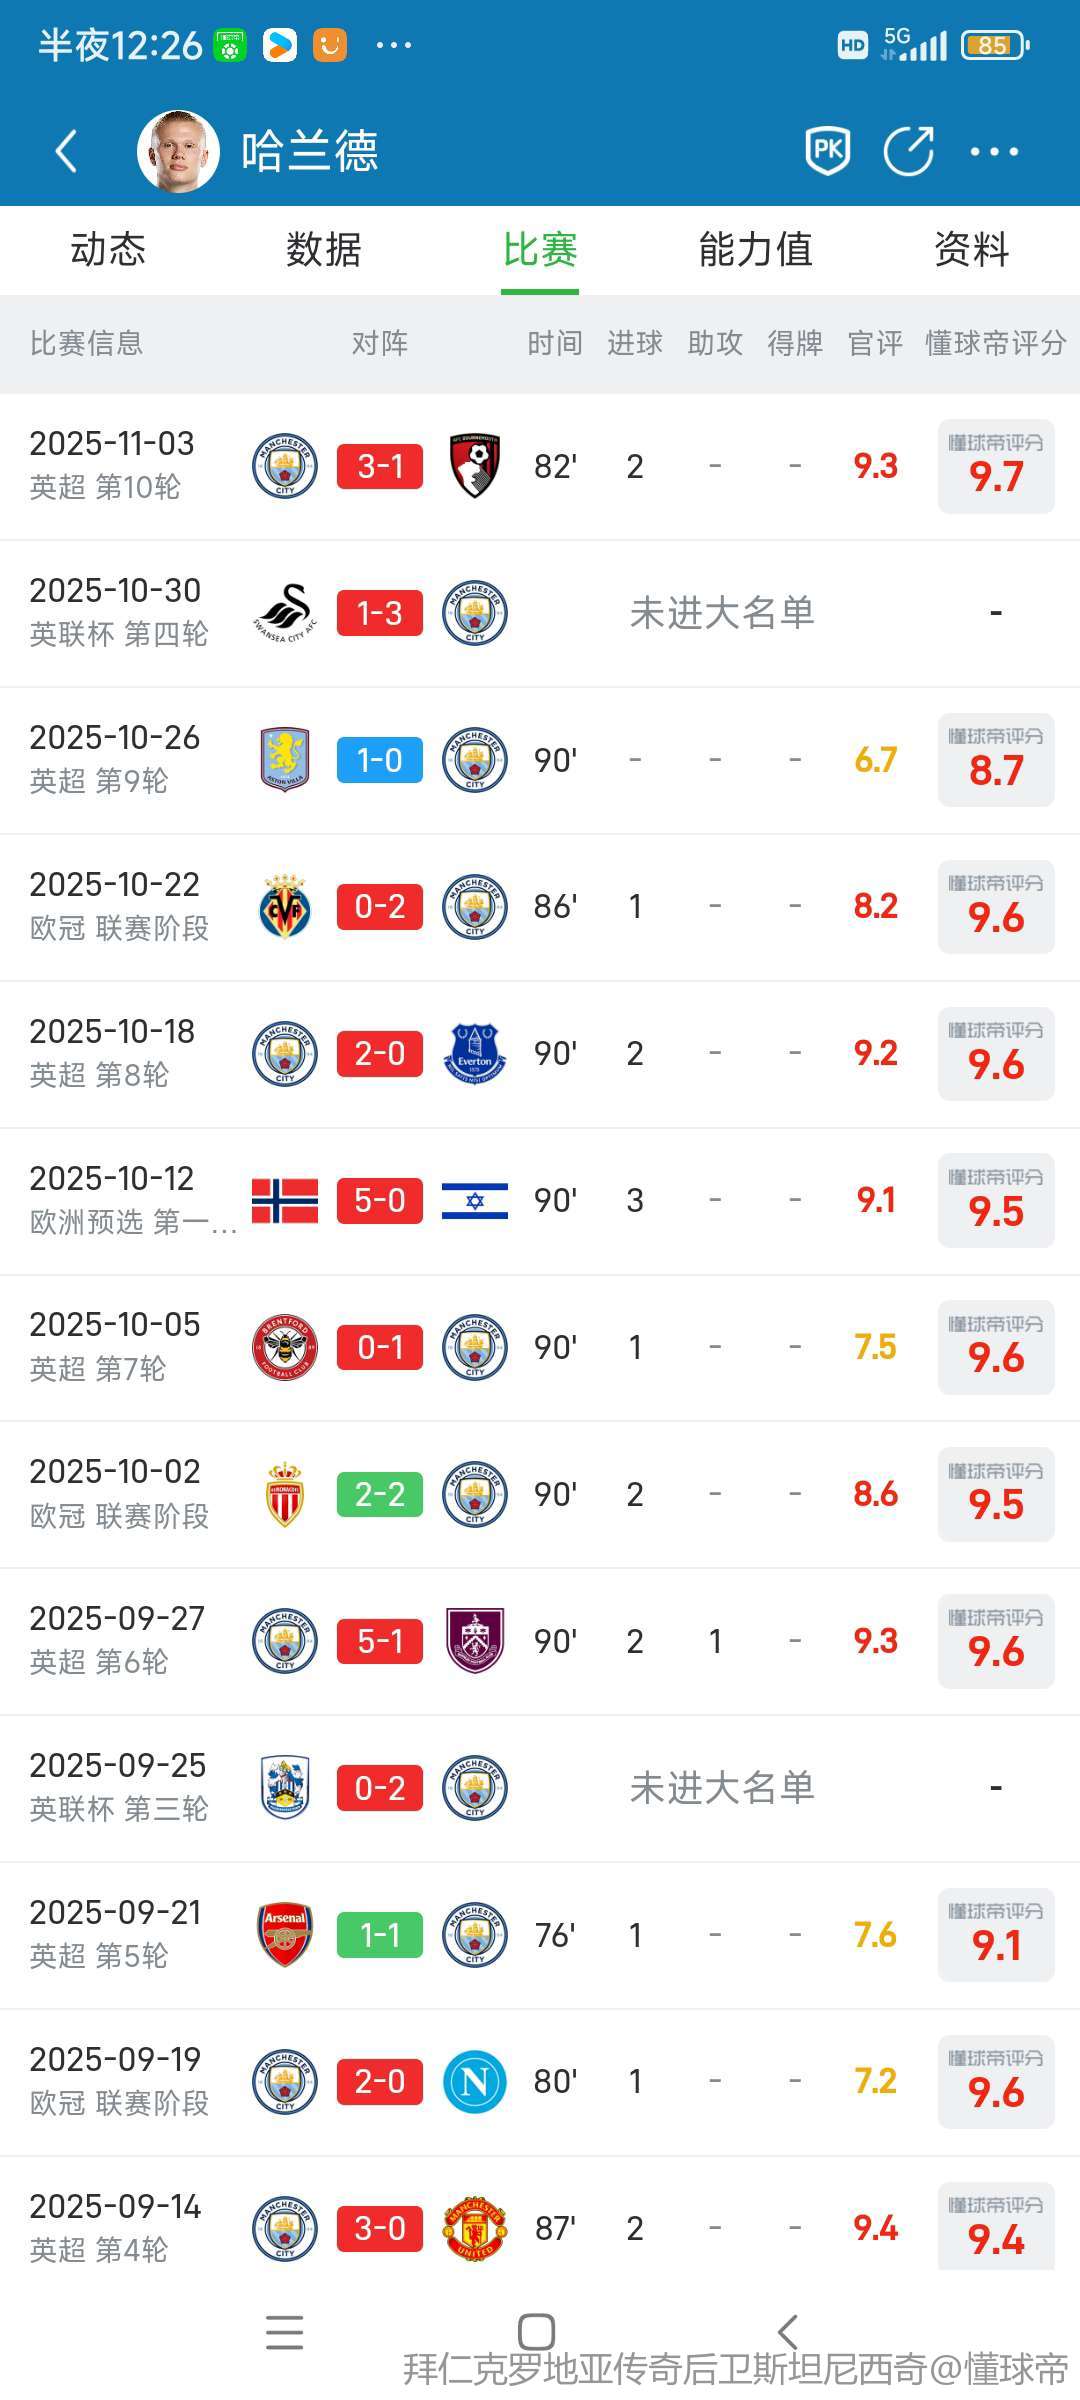Tap the Bournemouth club crest
This screenshot has height=2400, width=1080.
[475, 466]
